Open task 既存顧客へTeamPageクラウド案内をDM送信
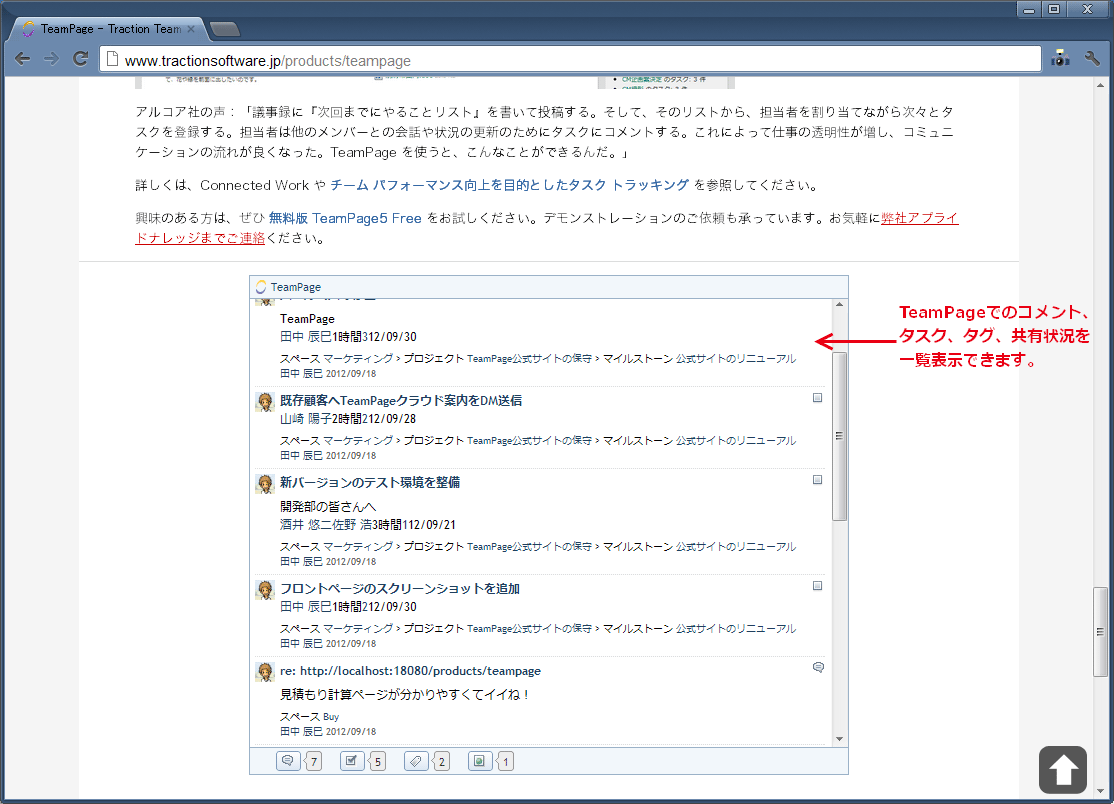Viewport: 1114px width, 804px height. [401, 401]
